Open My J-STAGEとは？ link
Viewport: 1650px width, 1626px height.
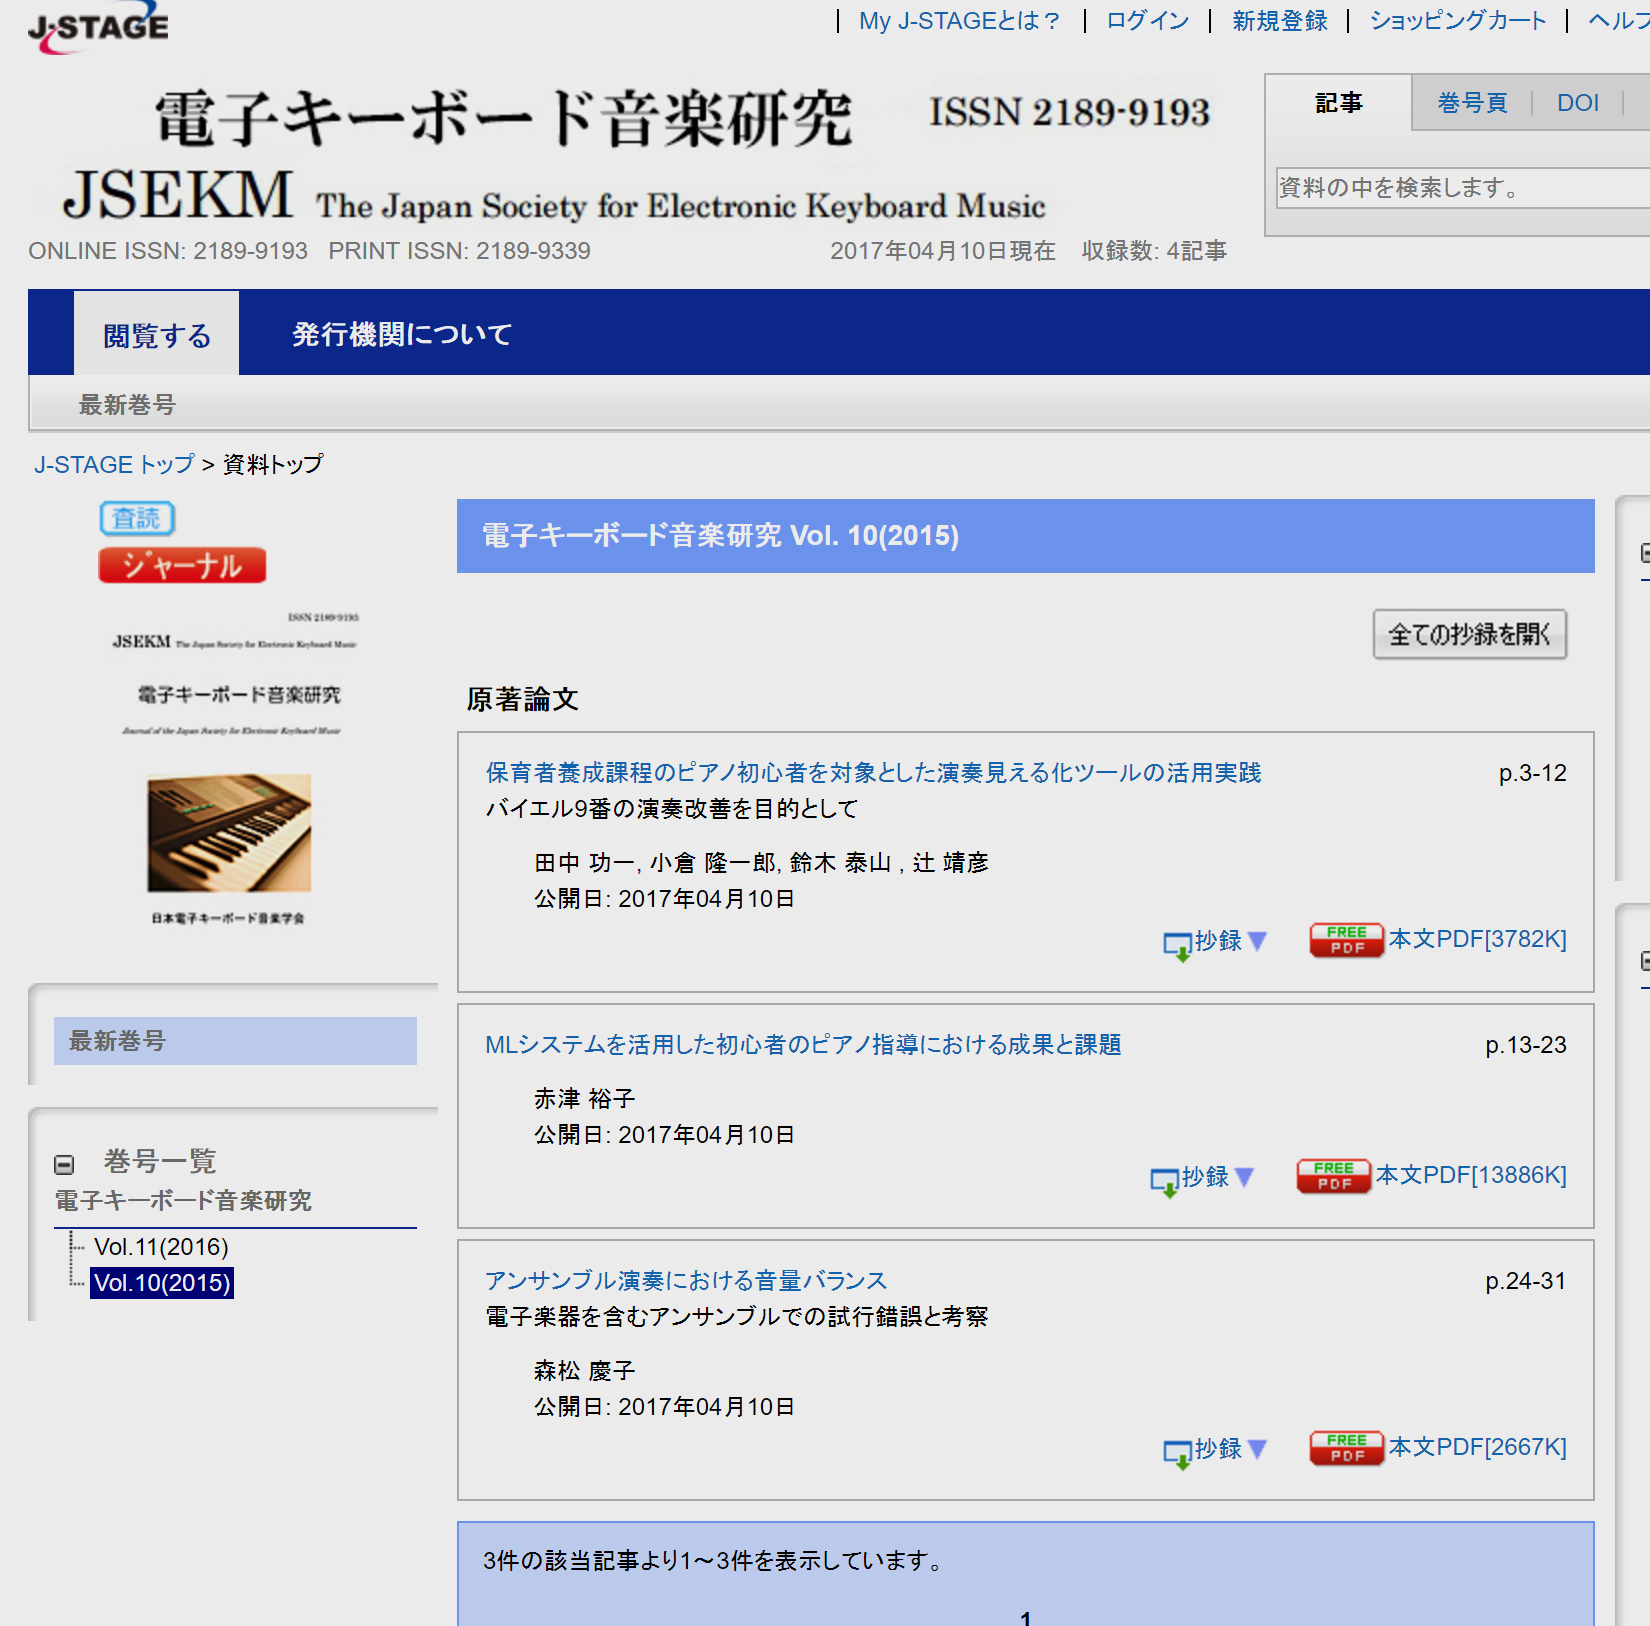pos(960,21)
